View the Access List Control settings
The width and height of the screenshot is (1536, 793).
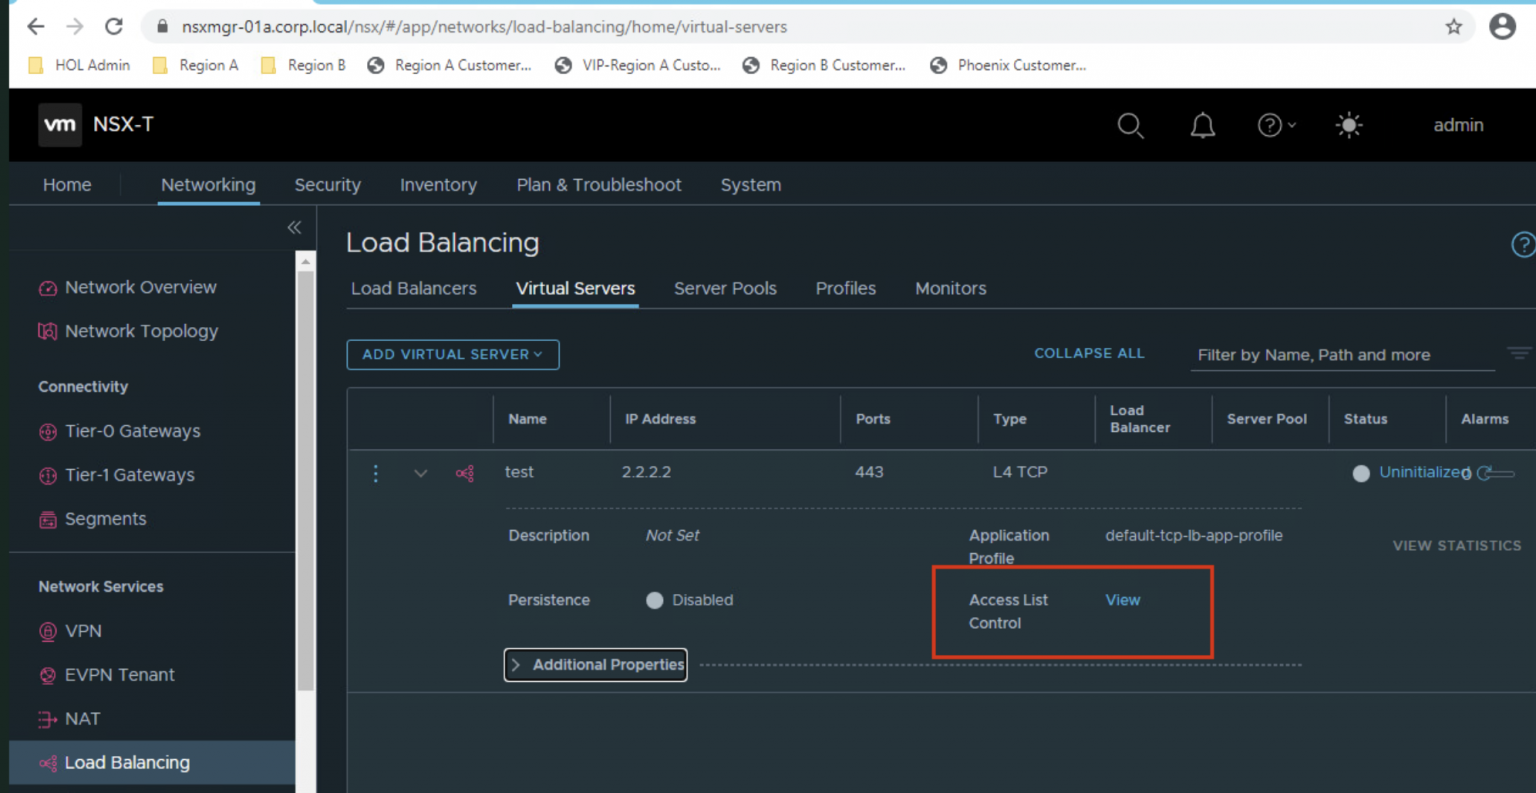(1122, 600)
